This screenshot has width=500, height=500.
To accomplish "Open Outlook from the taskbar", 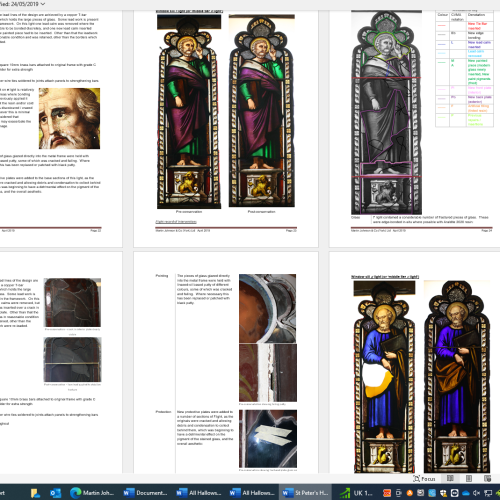I will (55, 493).
